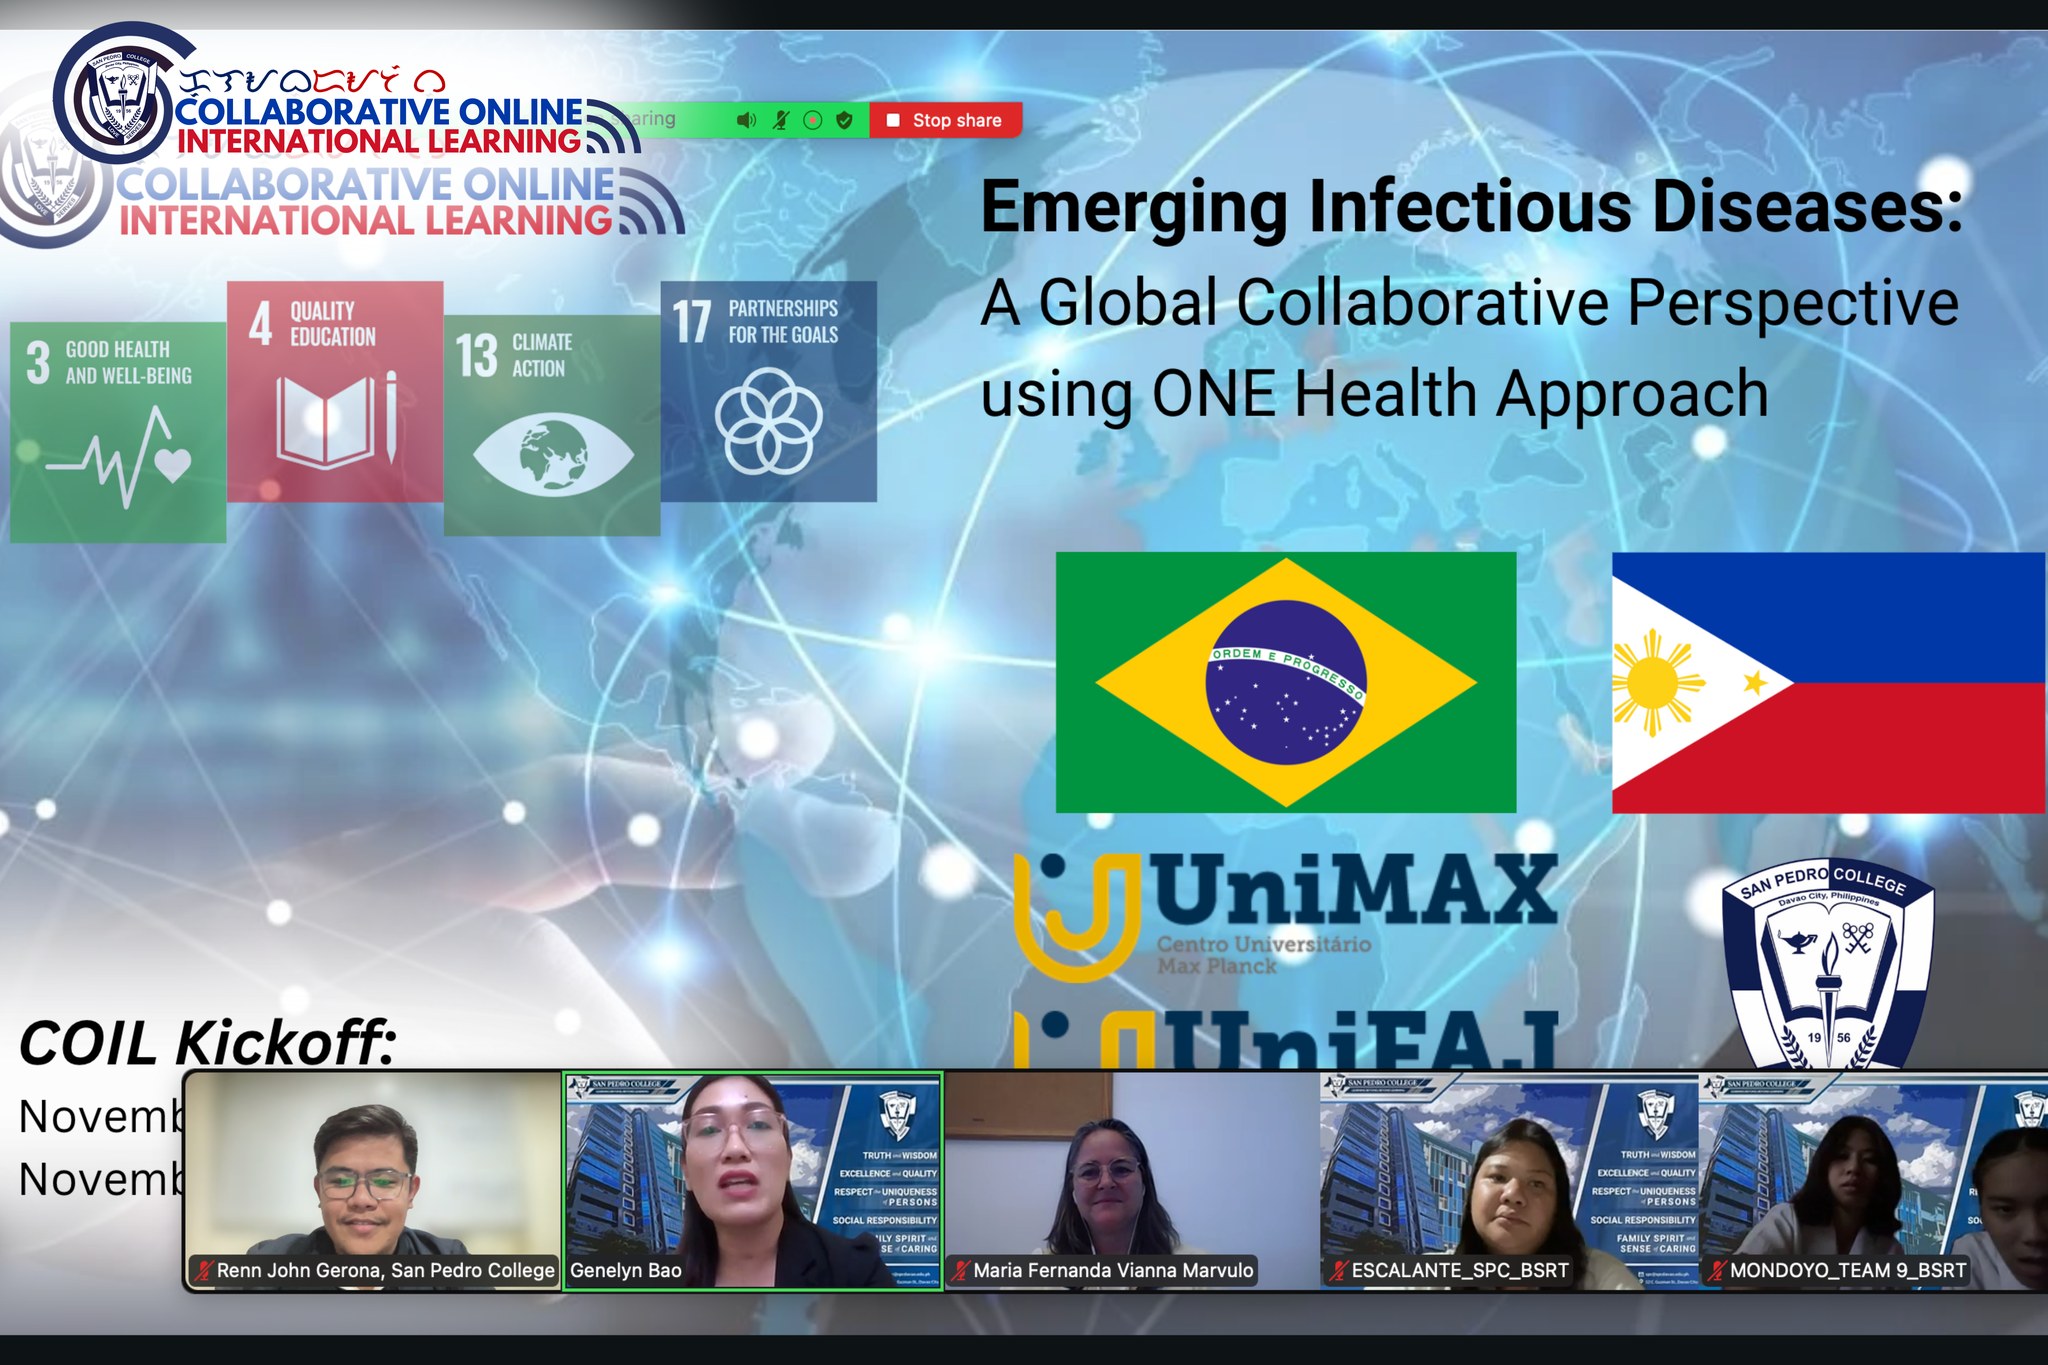Screen dimensions: 2048x1365
Task: Click muted mic icon beside Maria Fernanda Vianna Marvulo
Action: [960, 1271]
